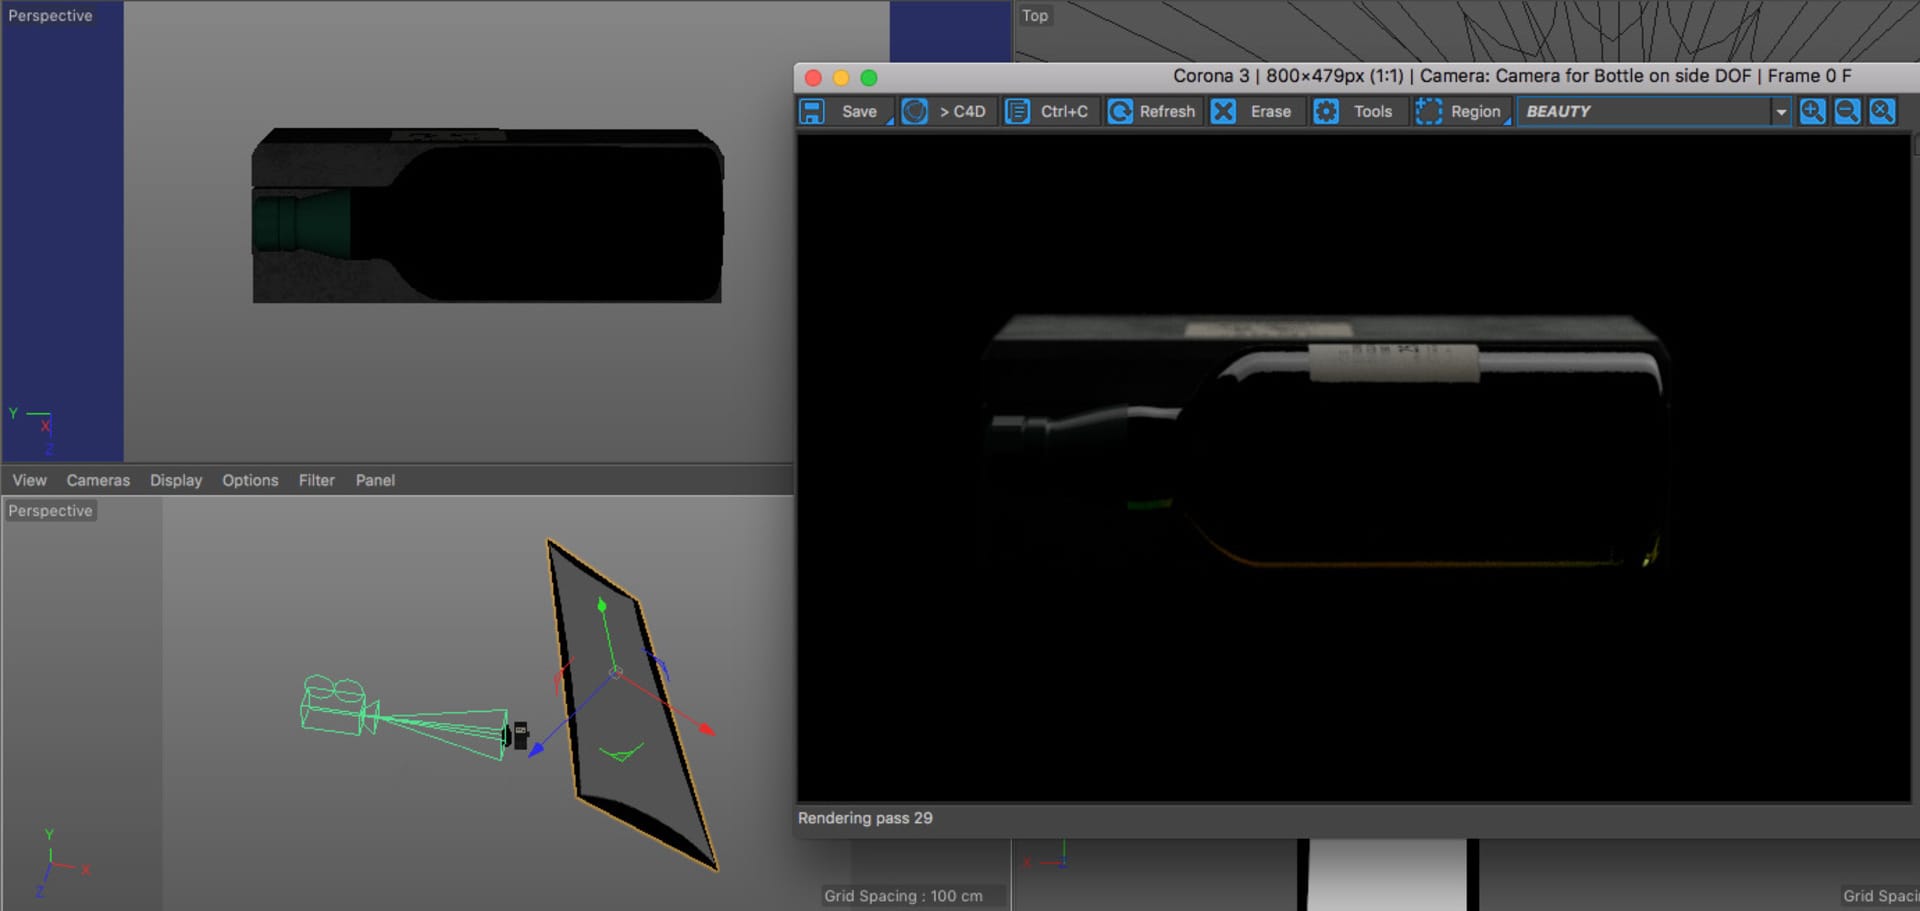The image size is (1920, 911).
Task: Click the Save disk icon in Corona toolbar
Action: click(x=812, y=111)
